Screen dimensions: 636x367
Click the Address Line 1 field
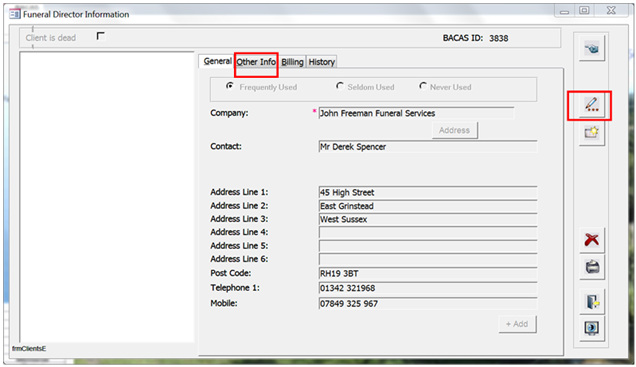pos(428,192)
